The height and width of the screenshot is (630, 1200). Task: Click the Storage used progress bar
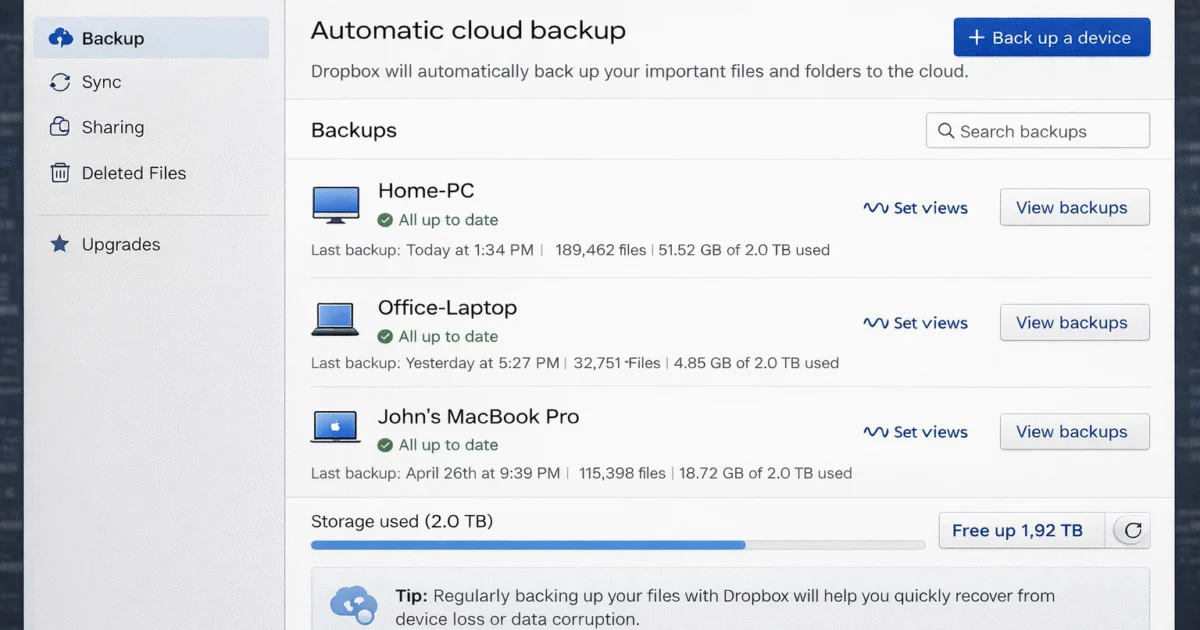tap(618, 545)
